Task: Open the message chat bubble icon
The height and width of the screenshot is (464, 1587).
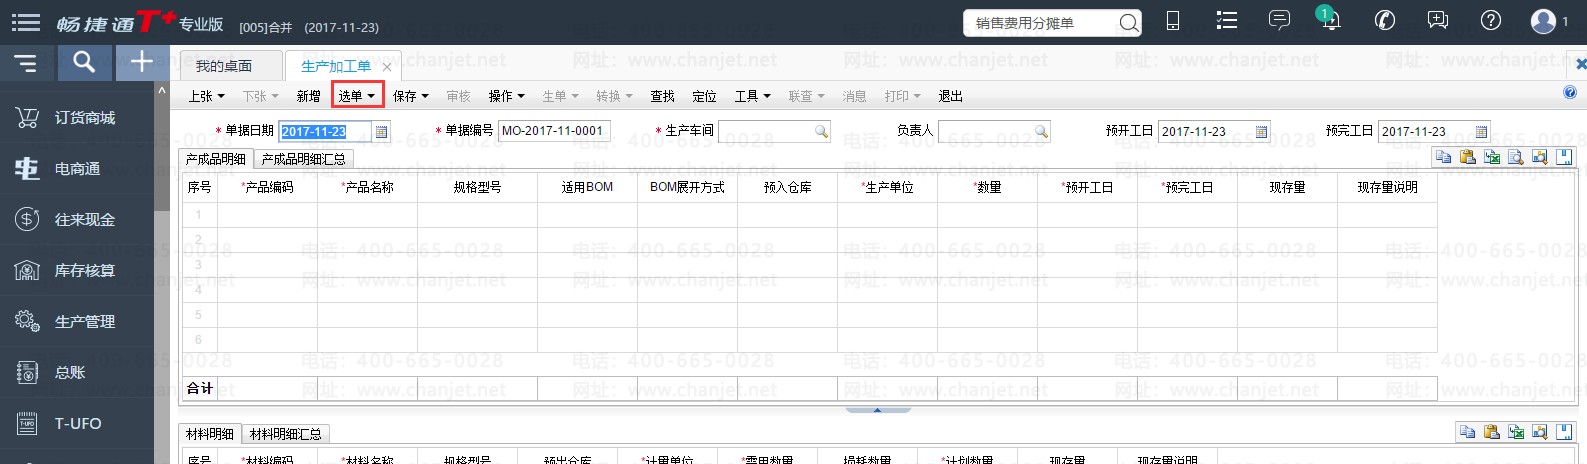Action: pos(1279,21)
